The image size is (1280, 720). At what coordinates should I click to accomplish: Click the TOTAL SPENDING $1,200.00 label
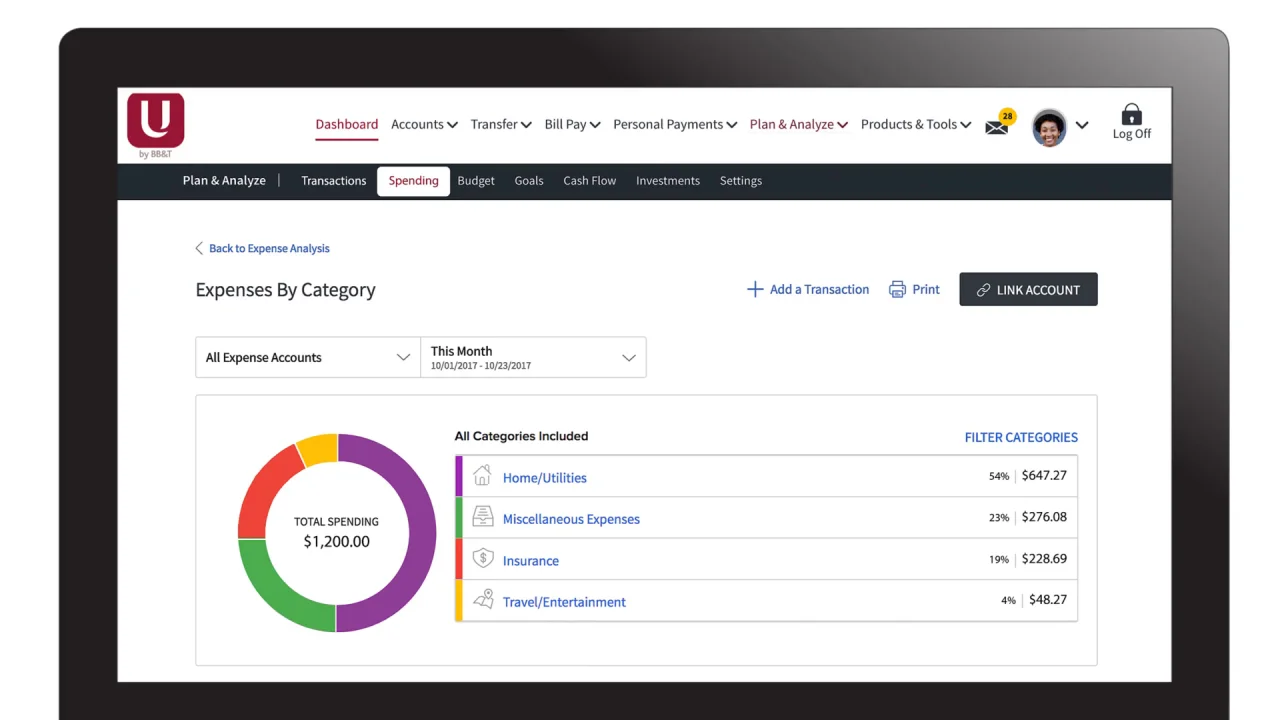click(336, 533)
